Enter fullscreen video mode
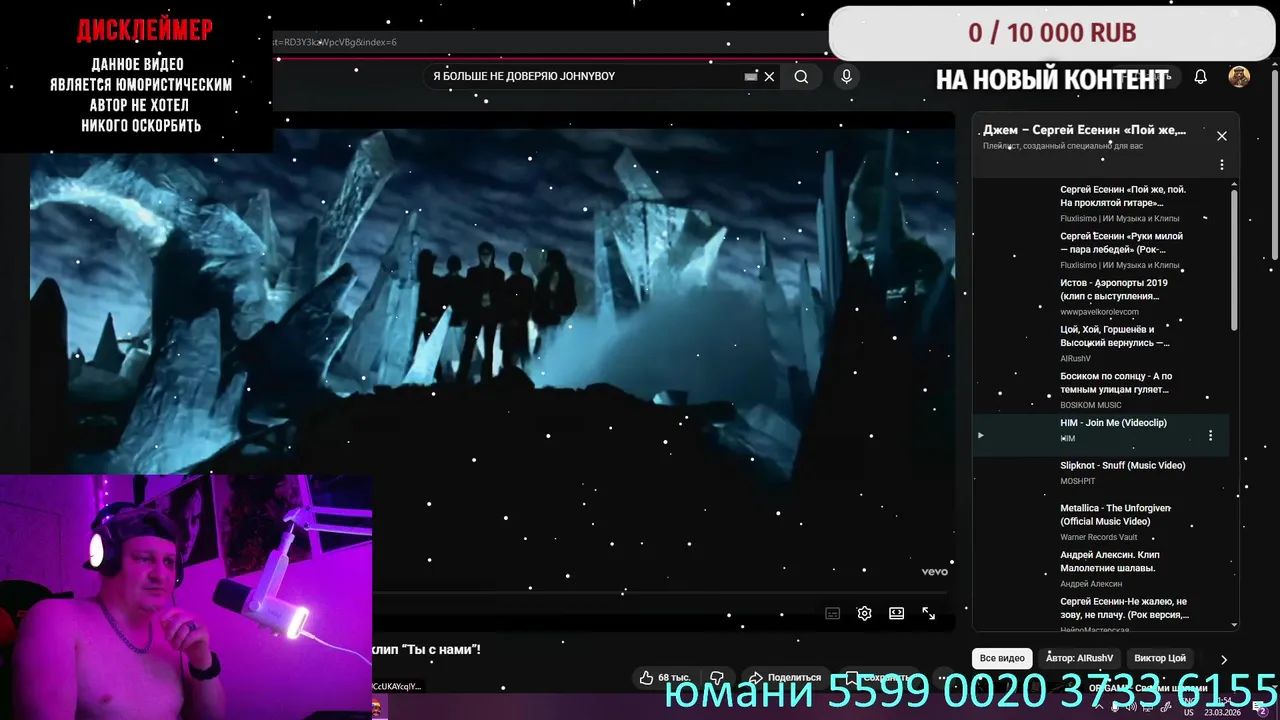Screen dimensions: 1280x720 pyautogui.click(x=929, y=614)
